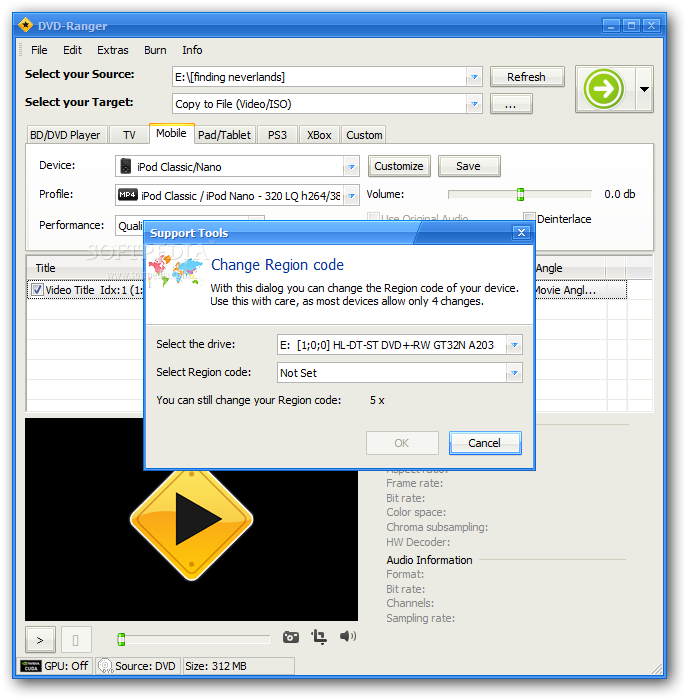Screen dimensions: 687x699
Task: Open the Burn menu
Action: (x=155, y=50)
